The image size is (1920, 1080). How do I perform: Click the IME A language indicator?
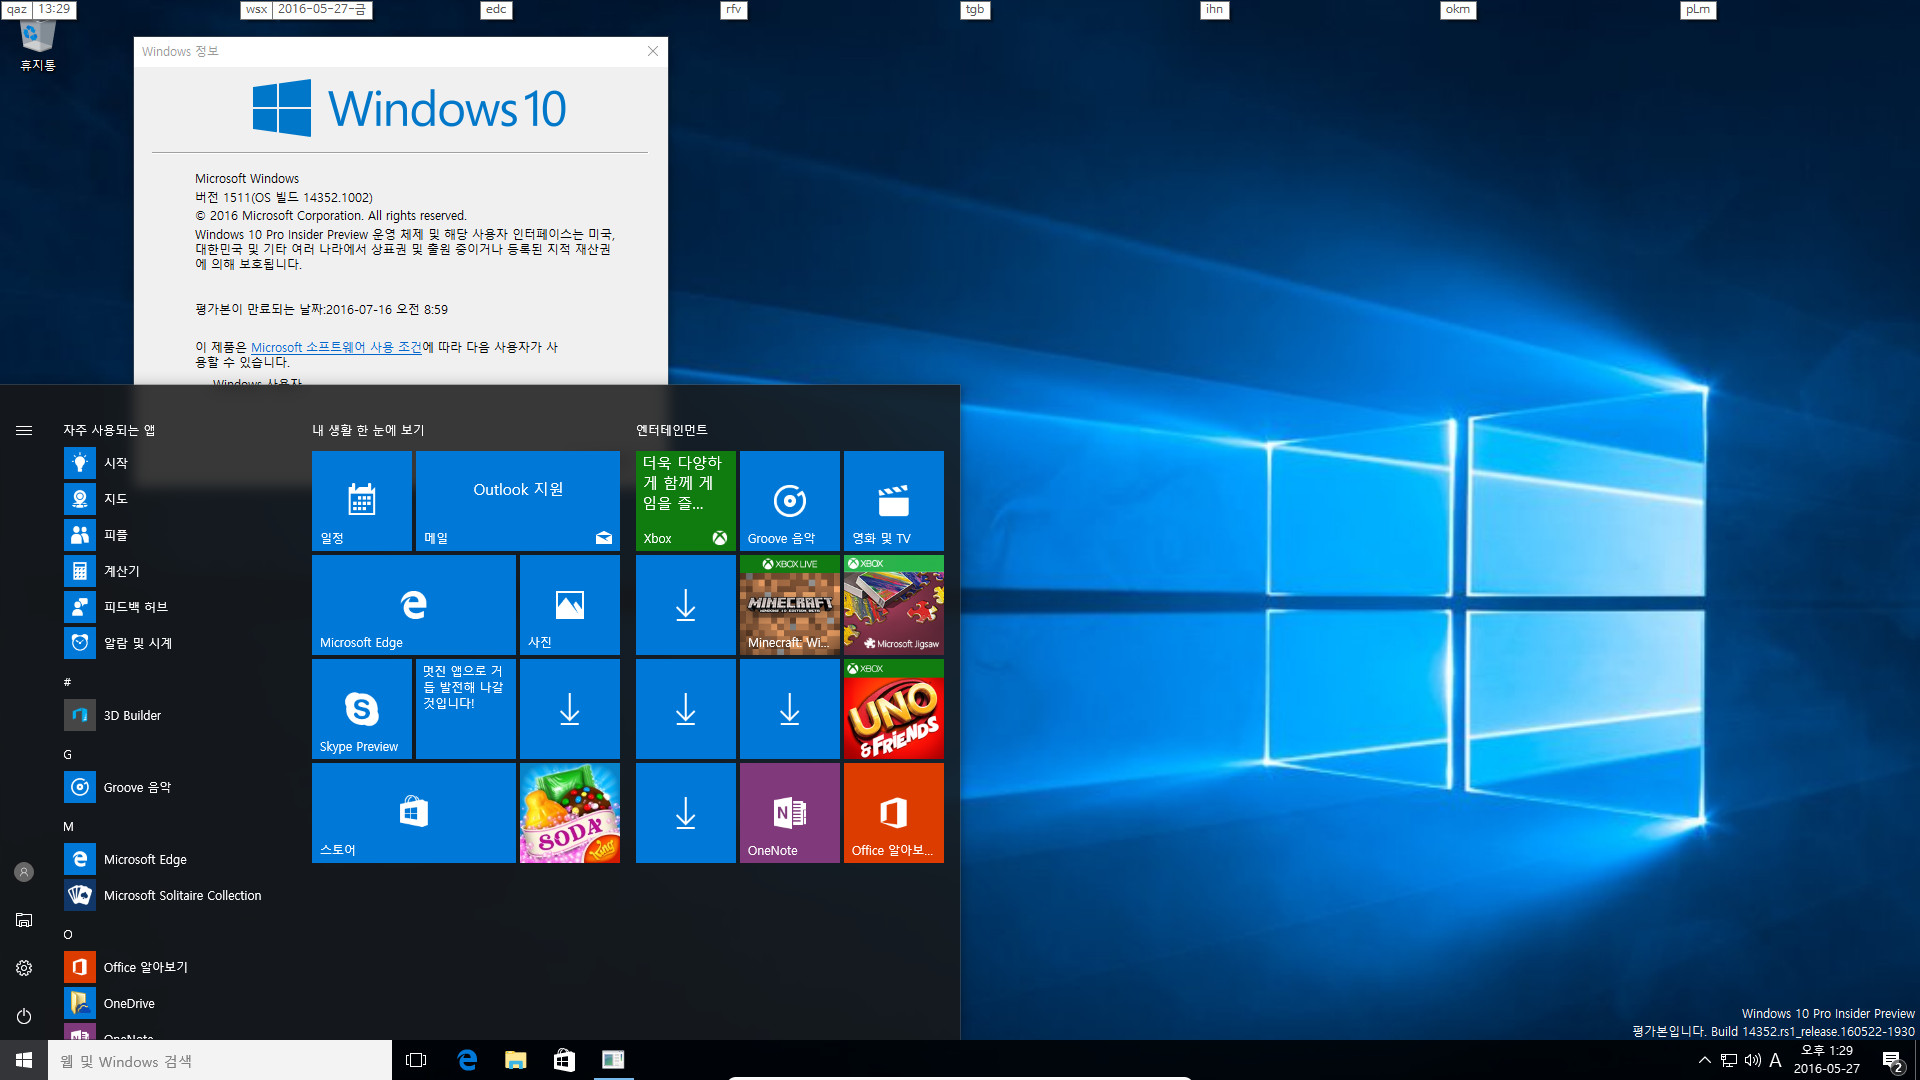[x=1775, y=1060]
